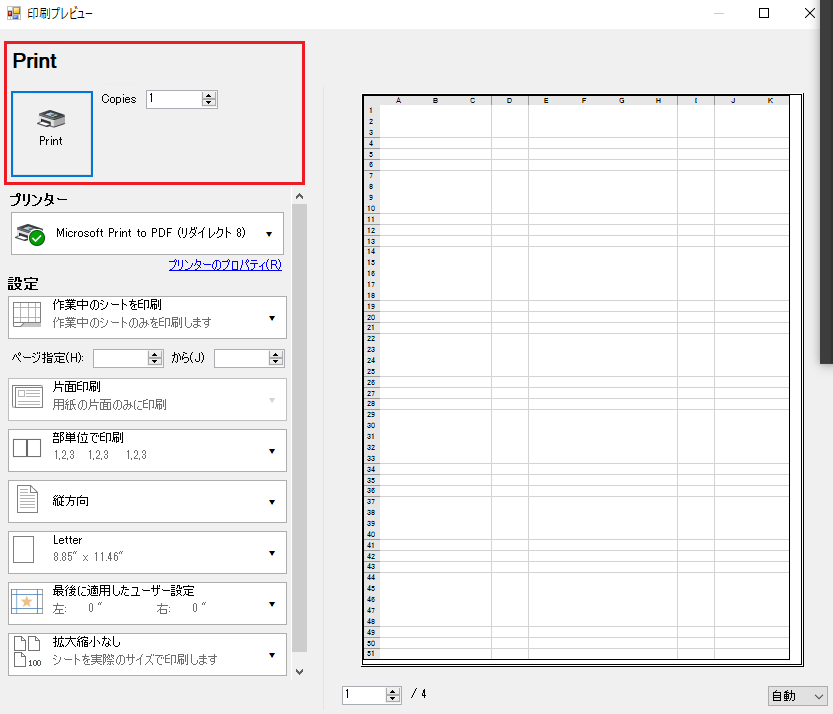Click the 印刷プレビュー window title icon
This screenshot has width=833, height=714.
coord(14,13)
